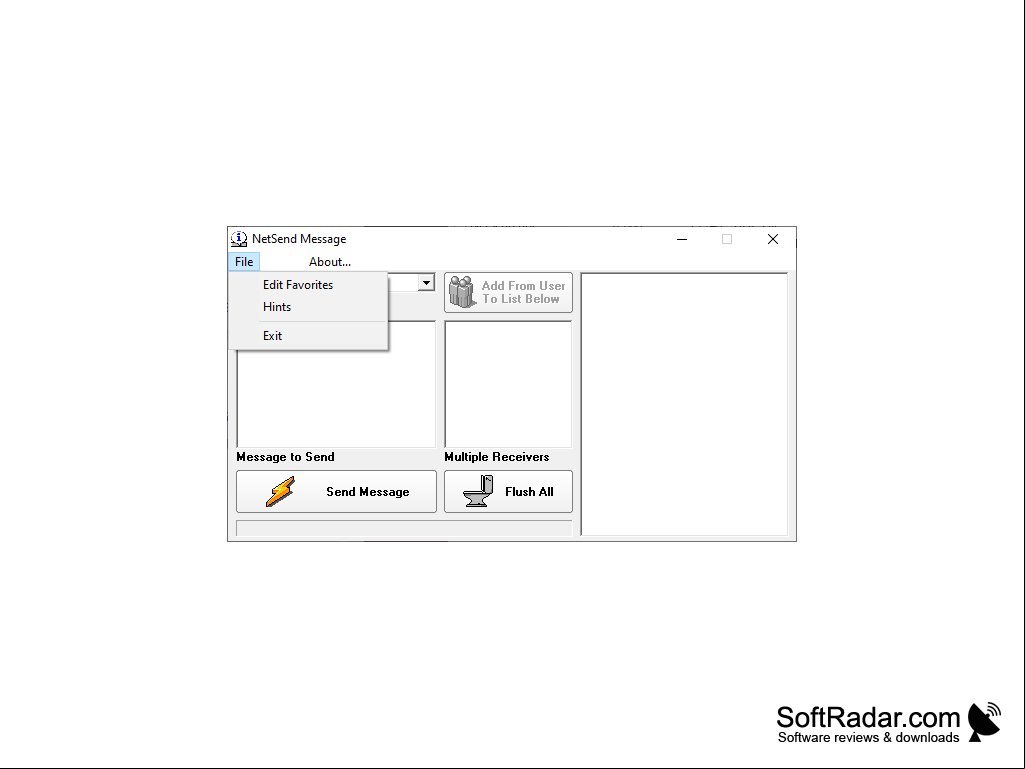Click the disabled maximize window button
Viewport: 1025px width, 769px height.
tap(727, 239)
